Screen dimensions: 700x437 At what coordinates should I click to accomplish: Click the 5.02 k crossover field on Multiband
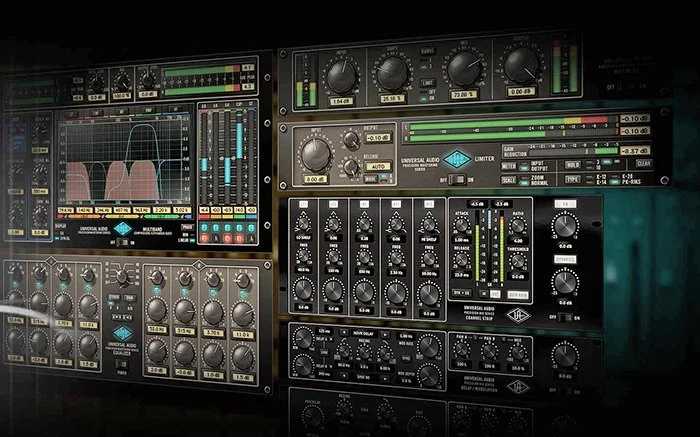[183, 210]
